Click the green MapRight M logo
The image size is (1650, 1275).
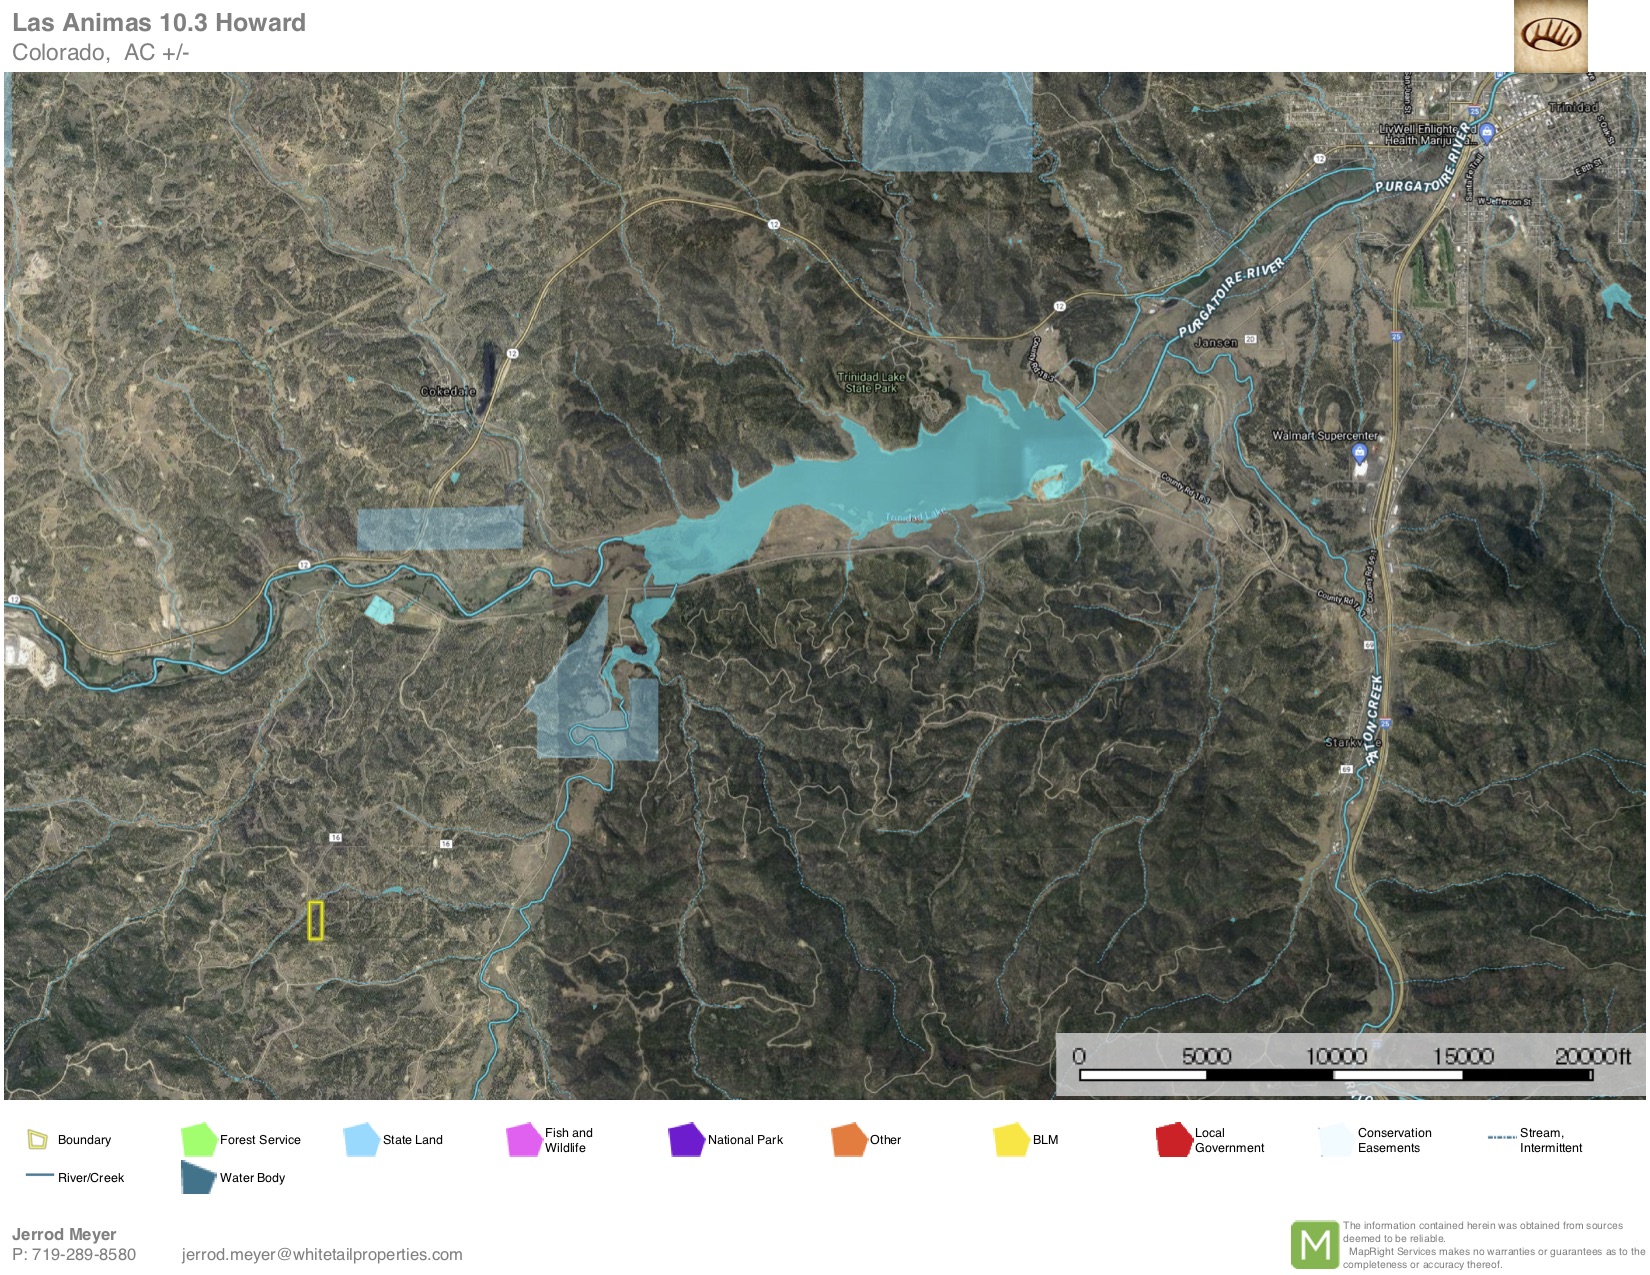pos(1314,1244)
